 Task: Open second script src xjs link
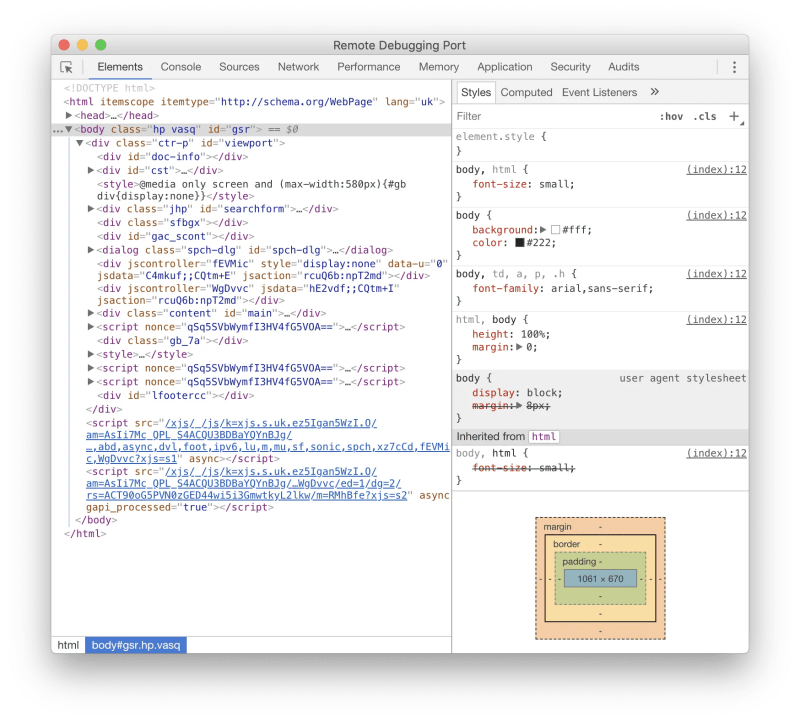click(x=246, y=484)
